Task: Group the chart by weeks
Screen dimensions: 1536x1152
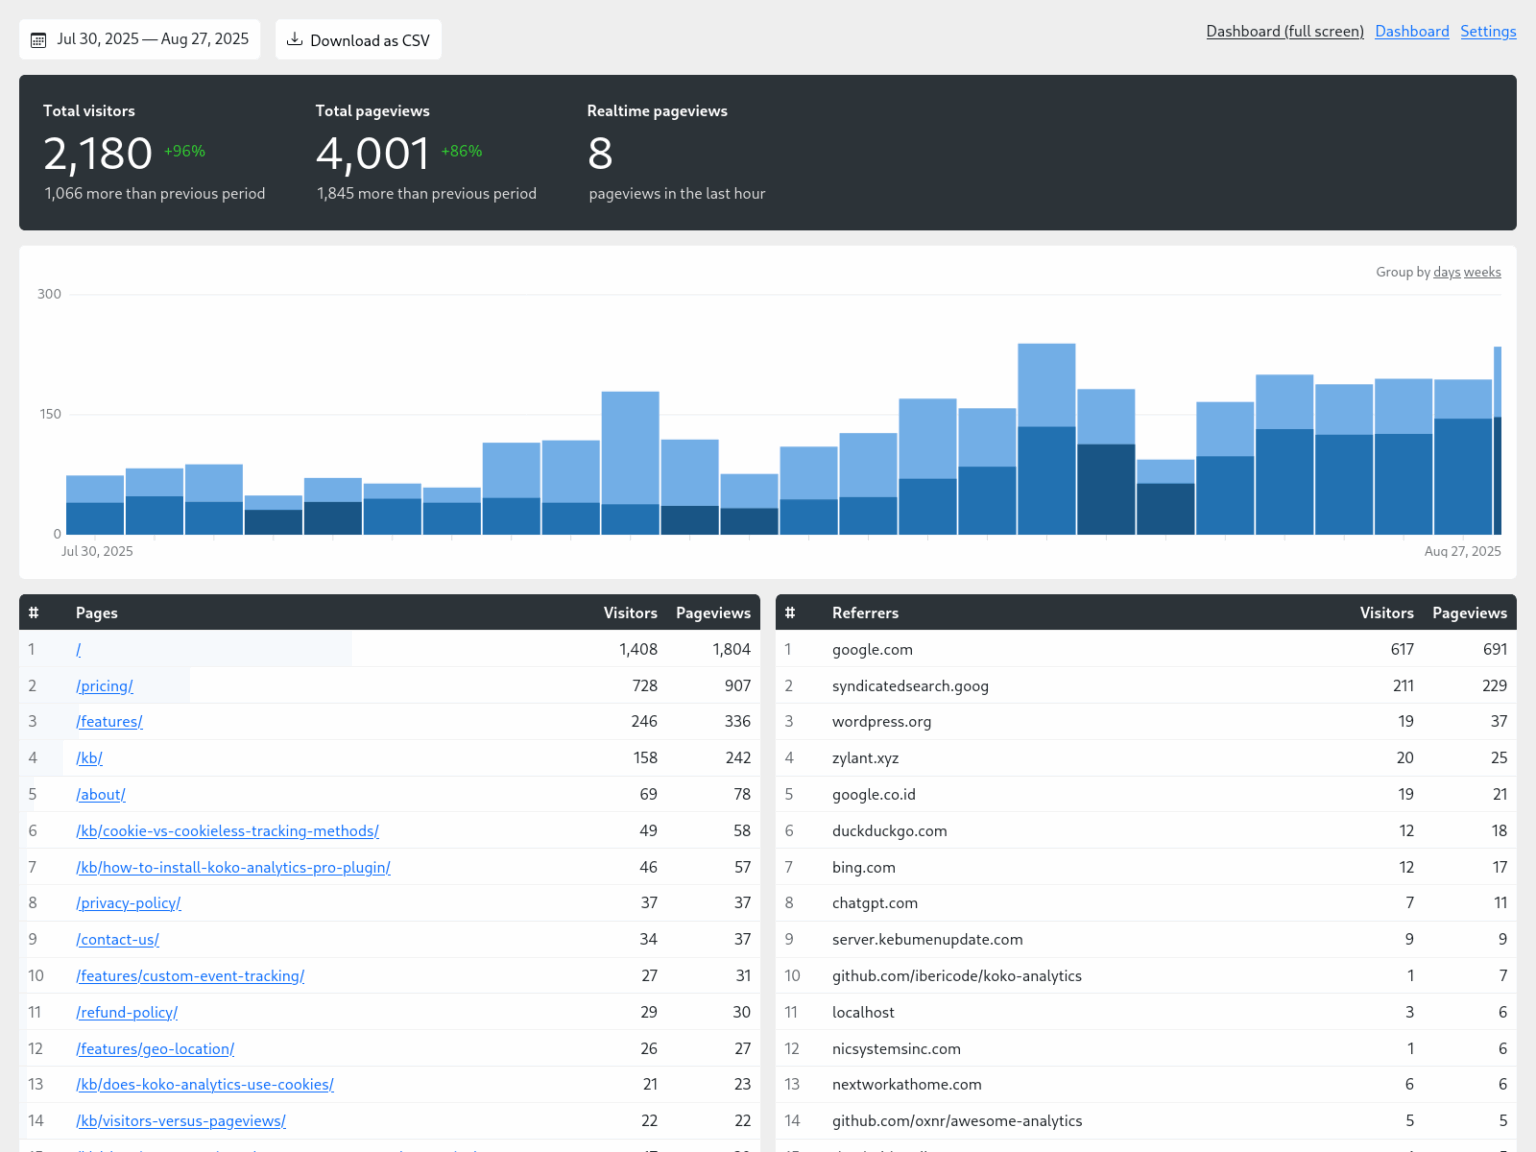Action: (x=1482, y=271)
